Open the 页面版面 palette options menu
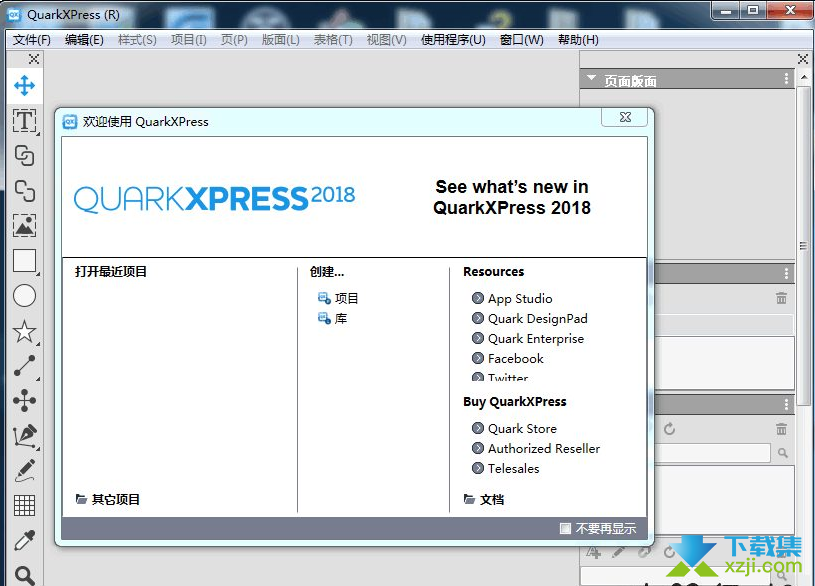This screenshot has width=815, height=586. click(x=786, y=79)
